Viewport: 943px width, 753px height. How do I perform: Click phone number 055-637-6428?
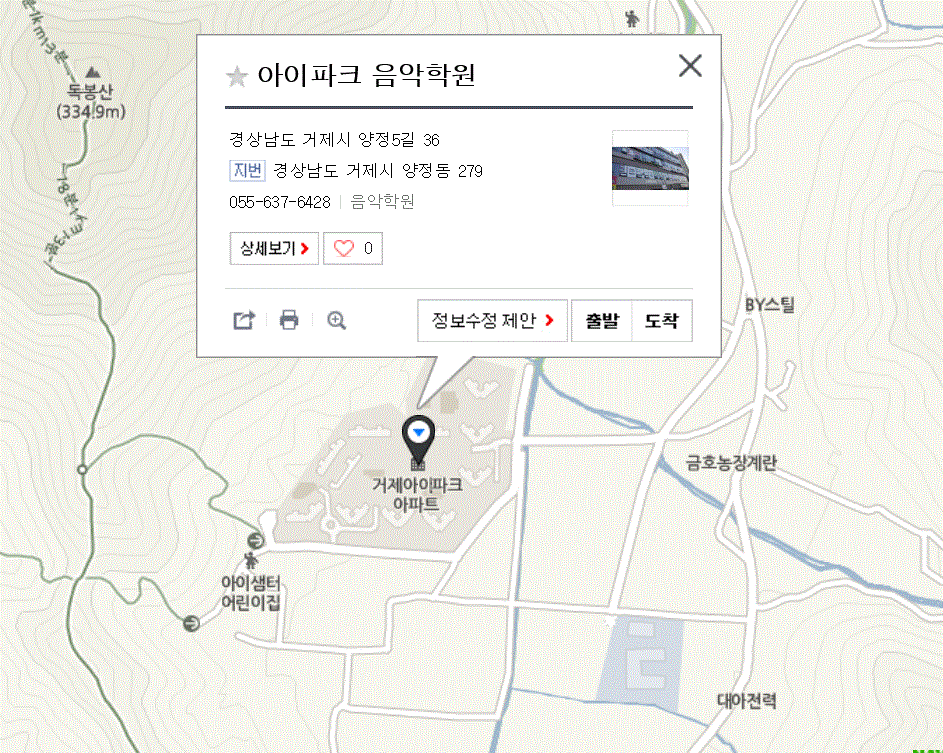(280, 202)
